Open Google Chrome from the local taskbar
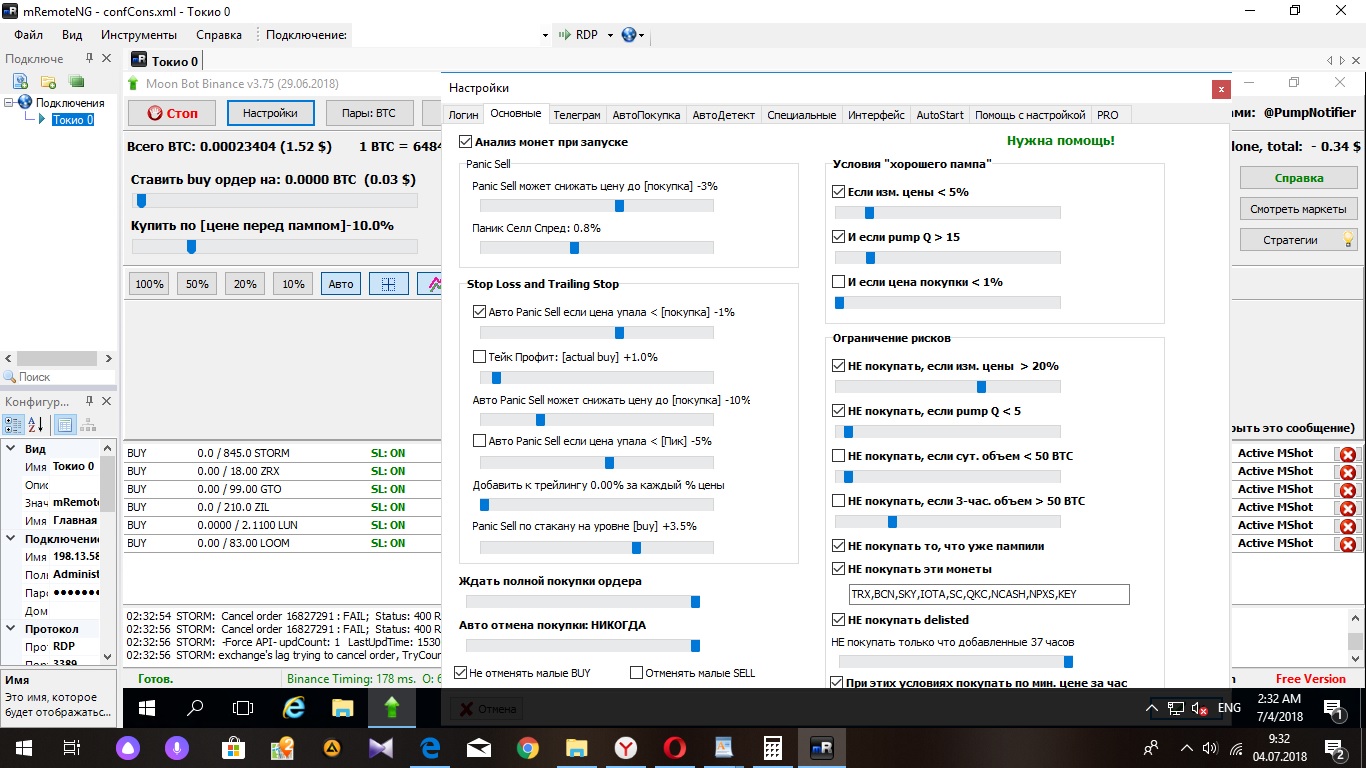Viewport: 1366px width, 768px height. pos(528,748)
